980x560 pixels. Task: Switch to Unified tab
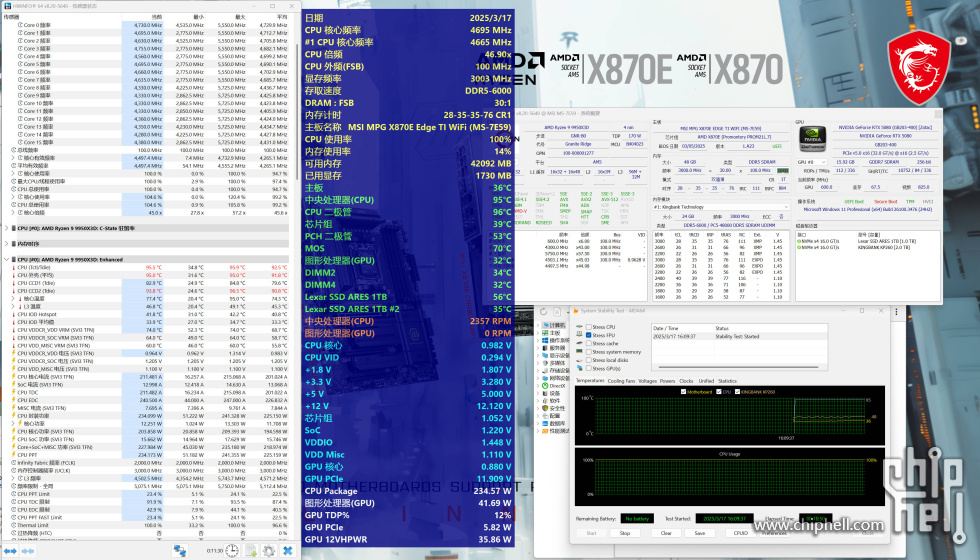click(706, 381)
